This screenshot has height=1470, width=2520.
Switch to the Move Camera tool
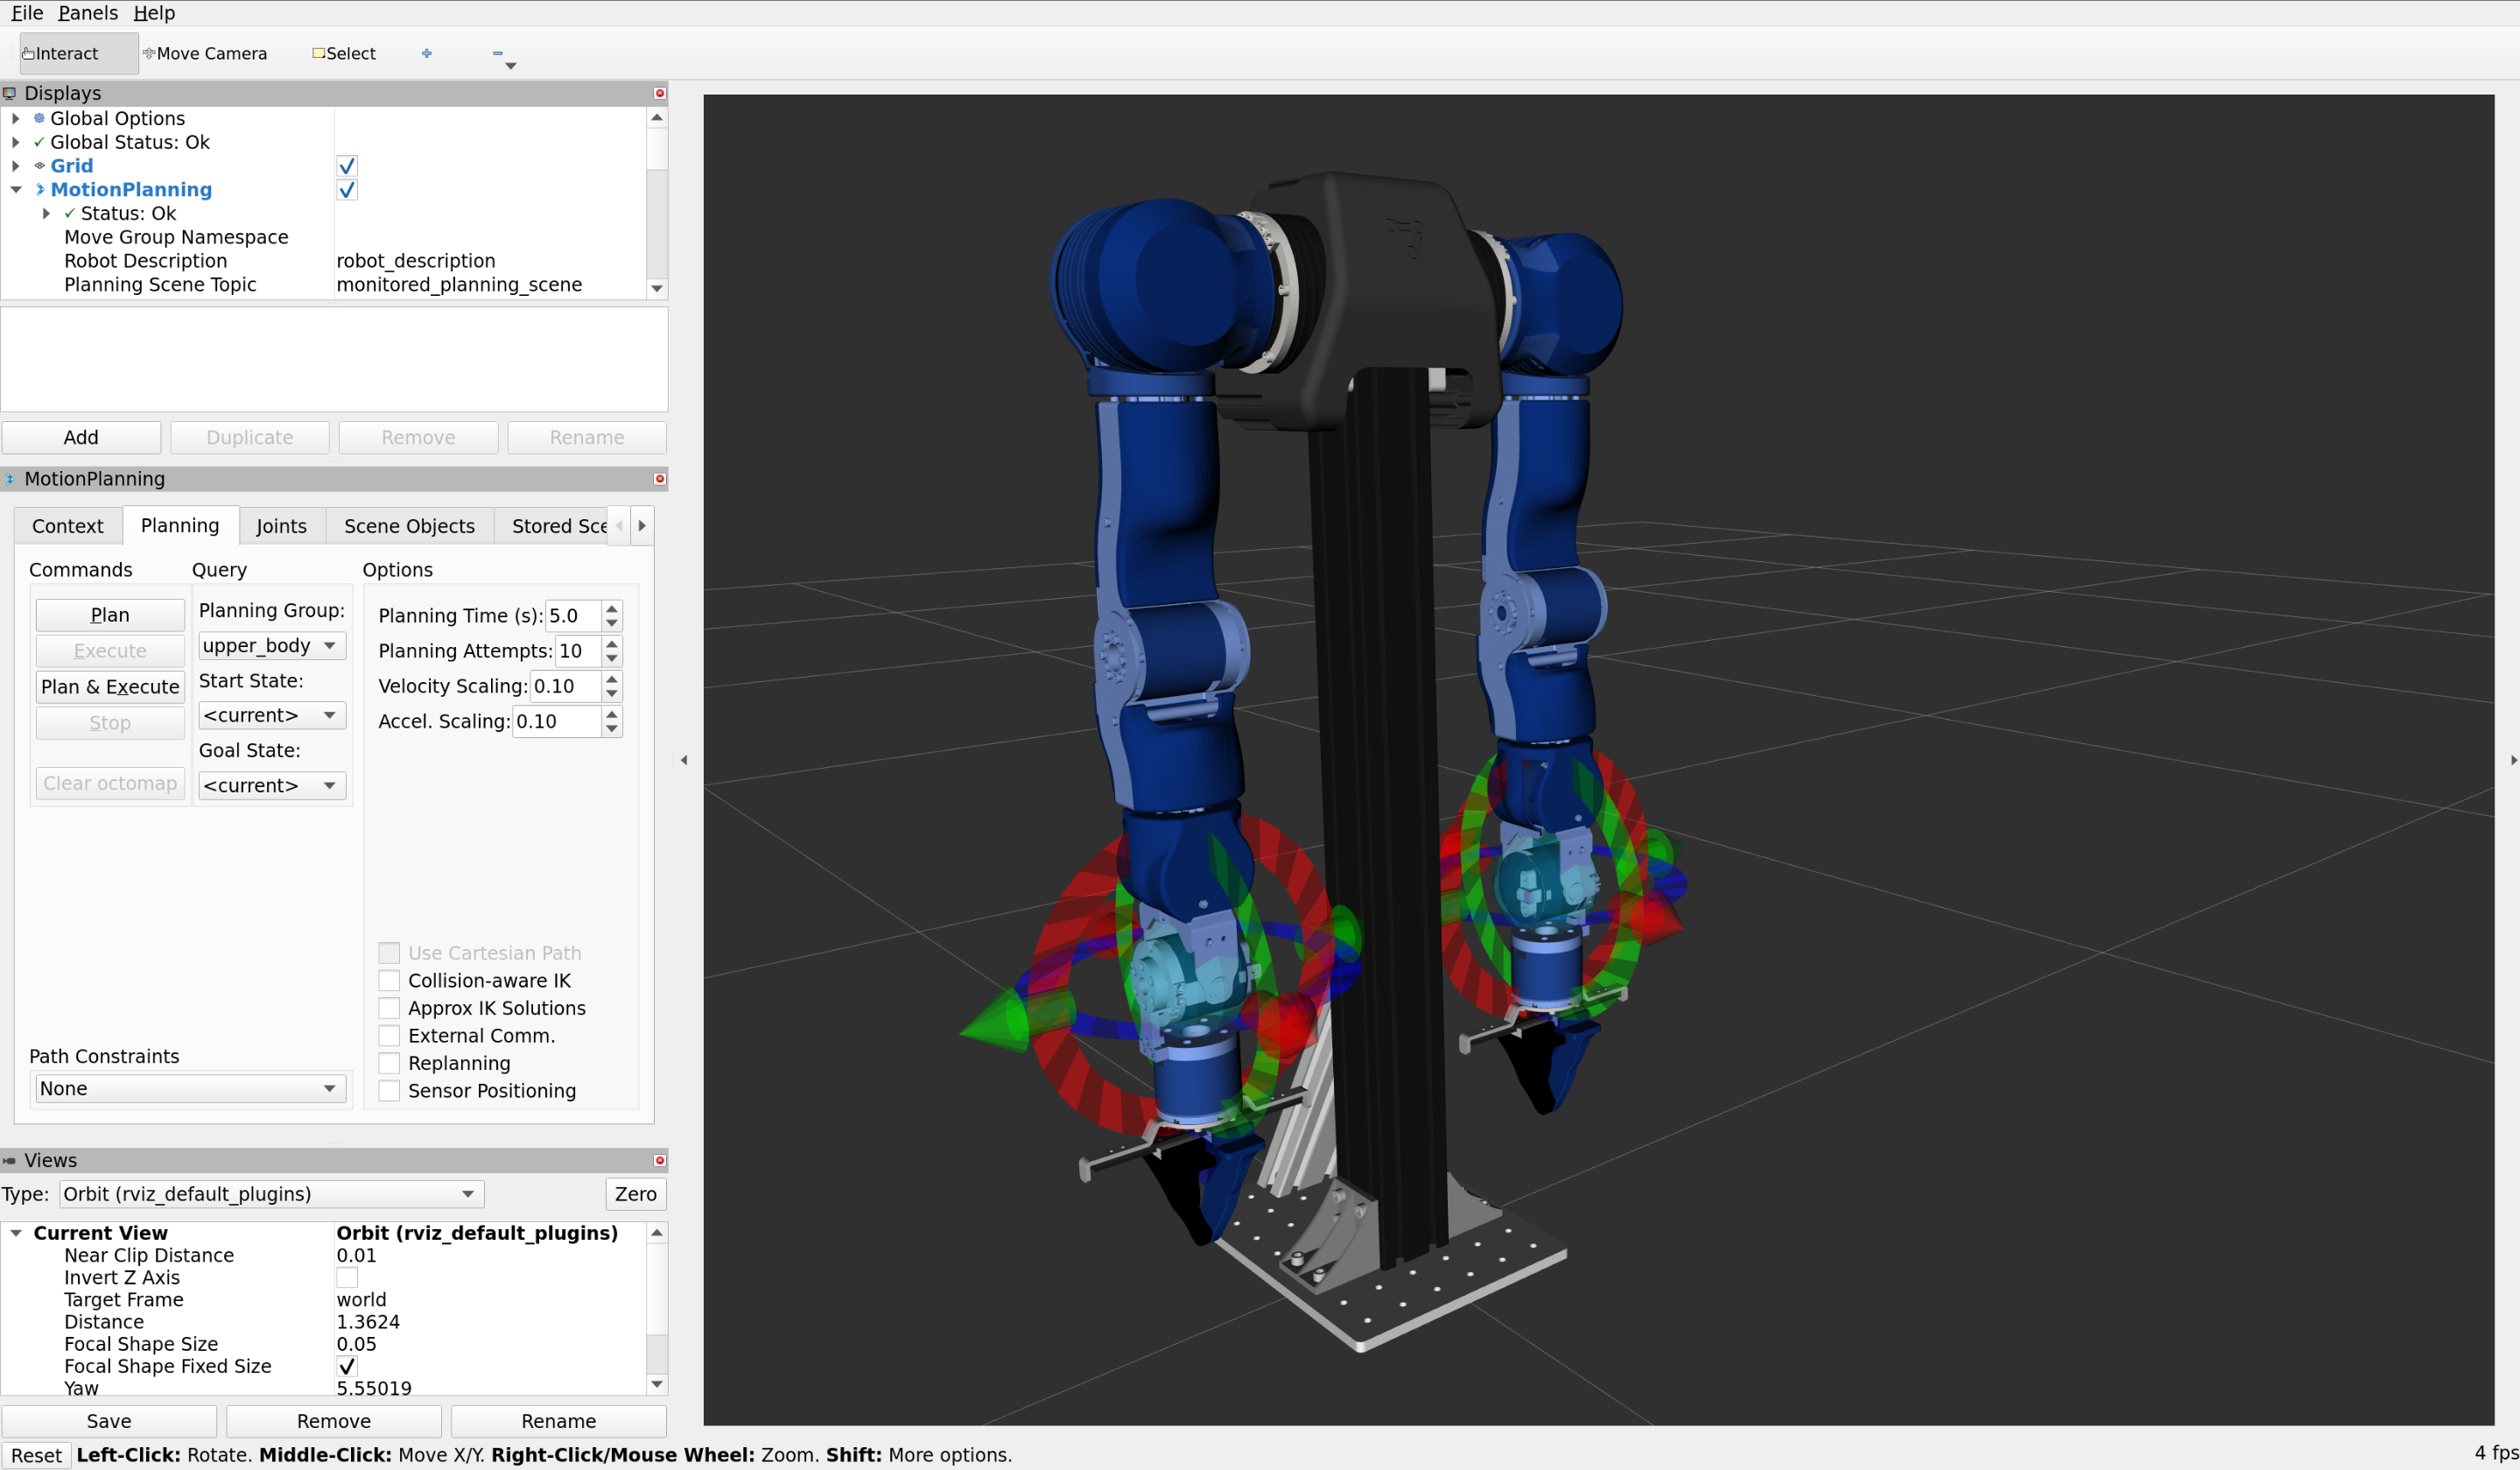(x=205, y=53)
